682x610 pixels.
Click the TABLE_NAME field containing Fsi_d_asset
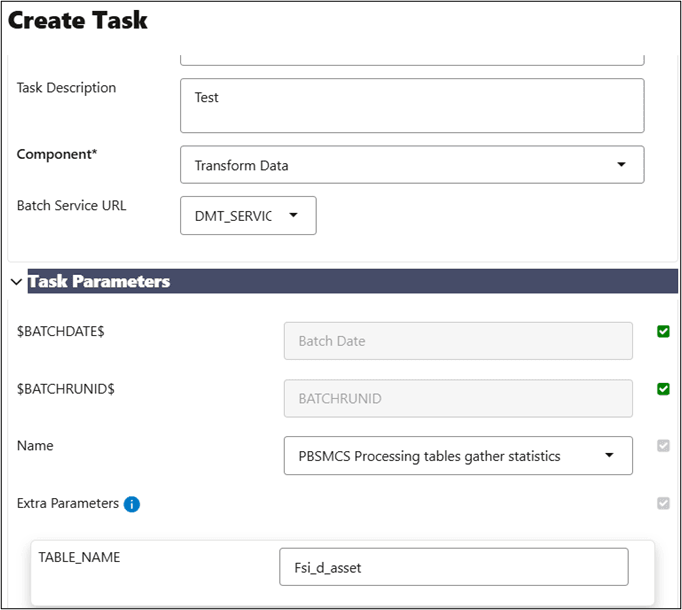coord(453,566)
